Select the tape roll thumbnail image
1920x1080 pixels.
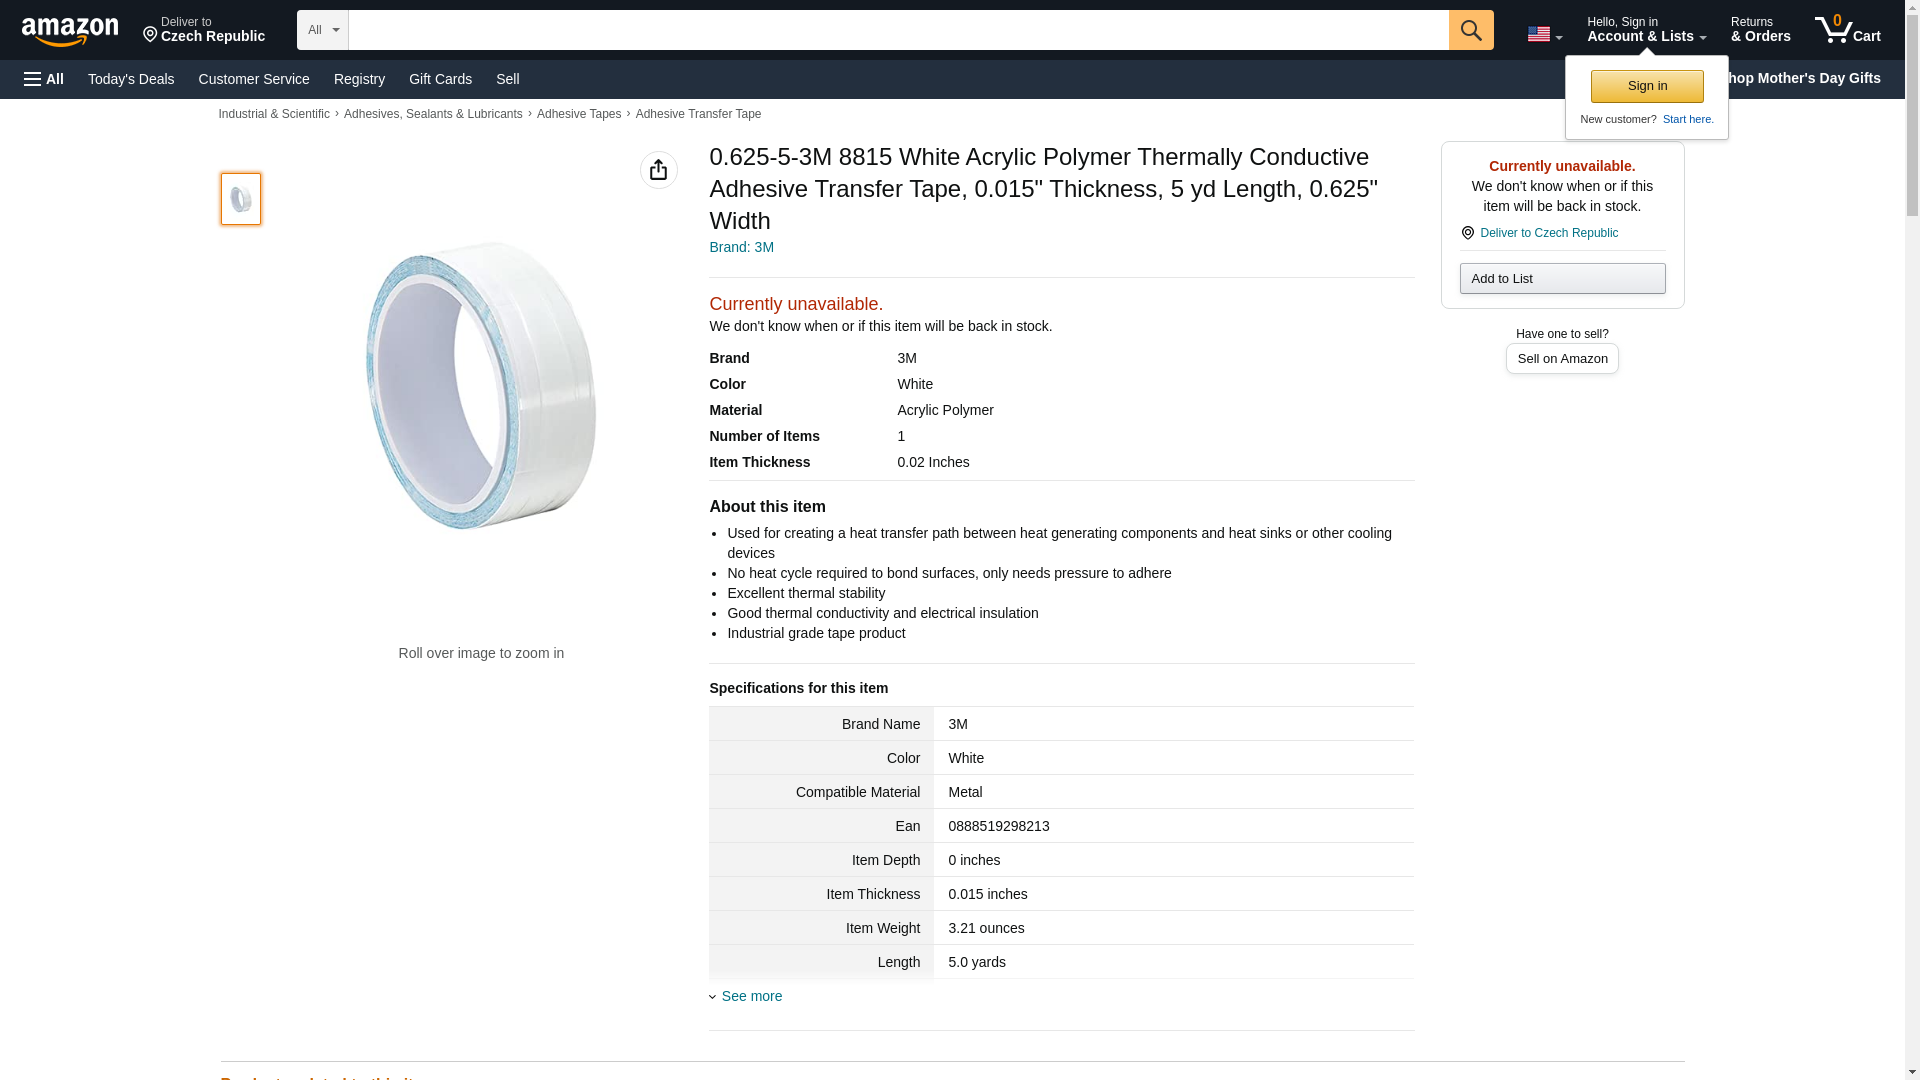point(240,198)
